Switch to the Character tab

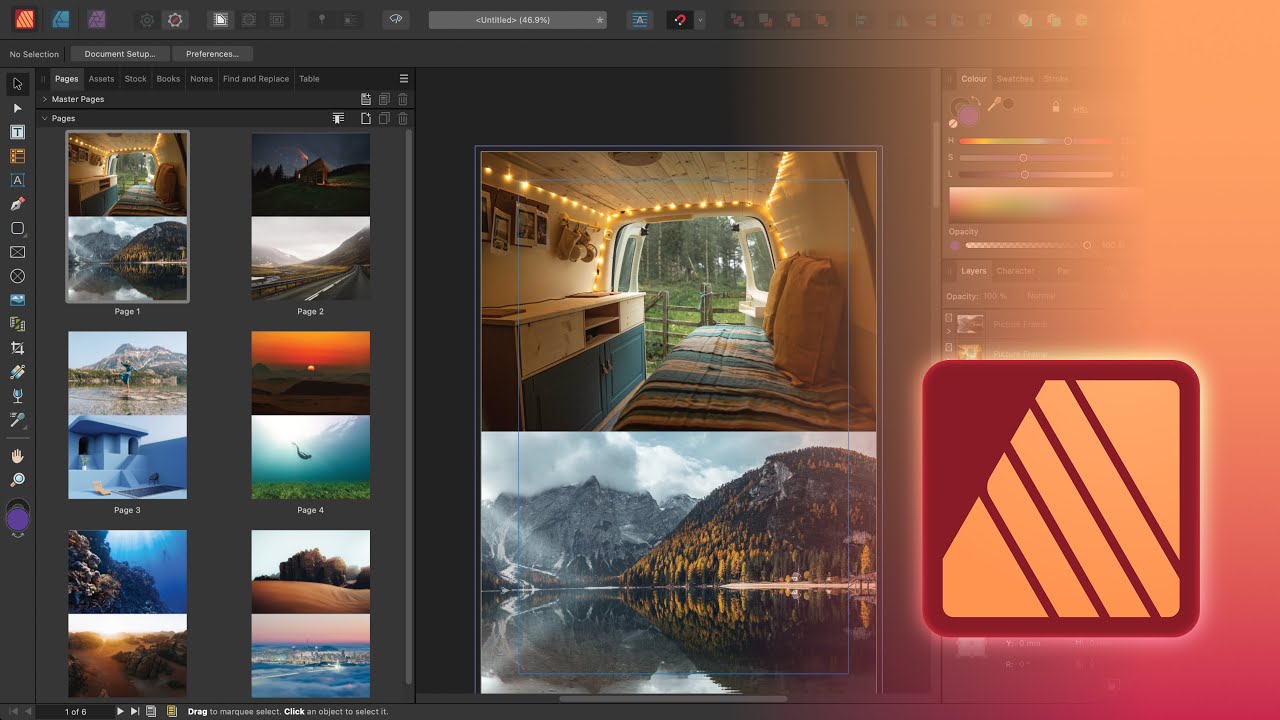pyautogui.click(x=1016, y=271)
